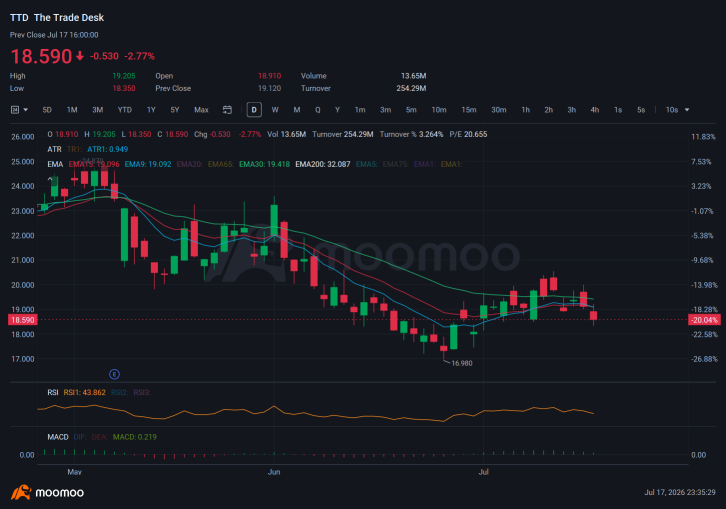The image size is (726, 509).
Task: Switch to the weekly W chart tab
Action: click(275, 110)
